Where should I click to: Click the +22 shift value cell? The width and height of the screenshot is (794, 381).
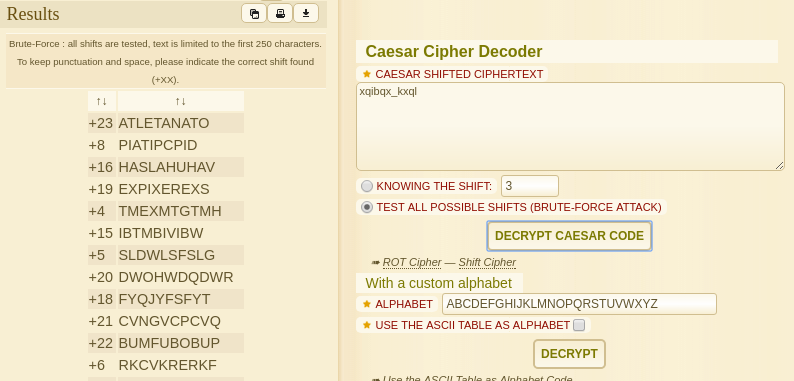(x=102, y=343)
